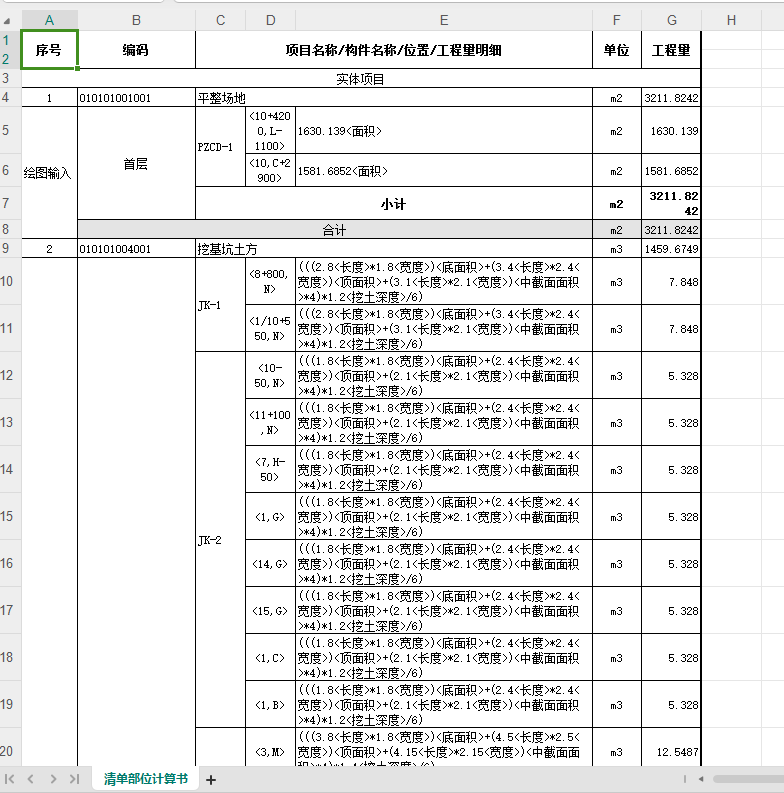Click position cell <15,G>
This screenshot has height=793, width=784.
(270, 610)
